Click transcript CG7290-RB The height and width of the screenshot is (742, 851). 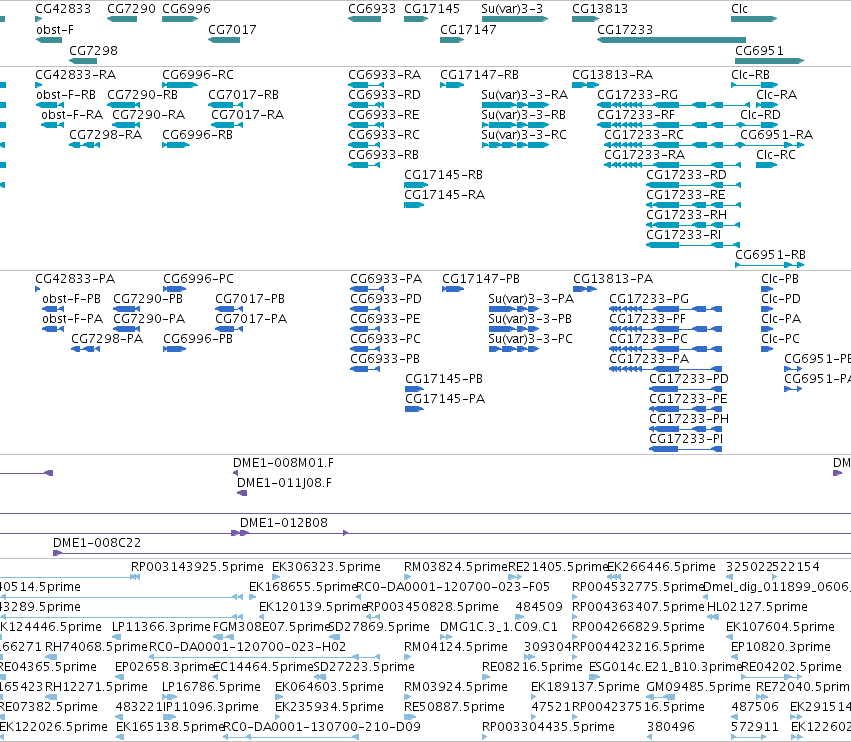pyautogui.click(x=142, y=94)
